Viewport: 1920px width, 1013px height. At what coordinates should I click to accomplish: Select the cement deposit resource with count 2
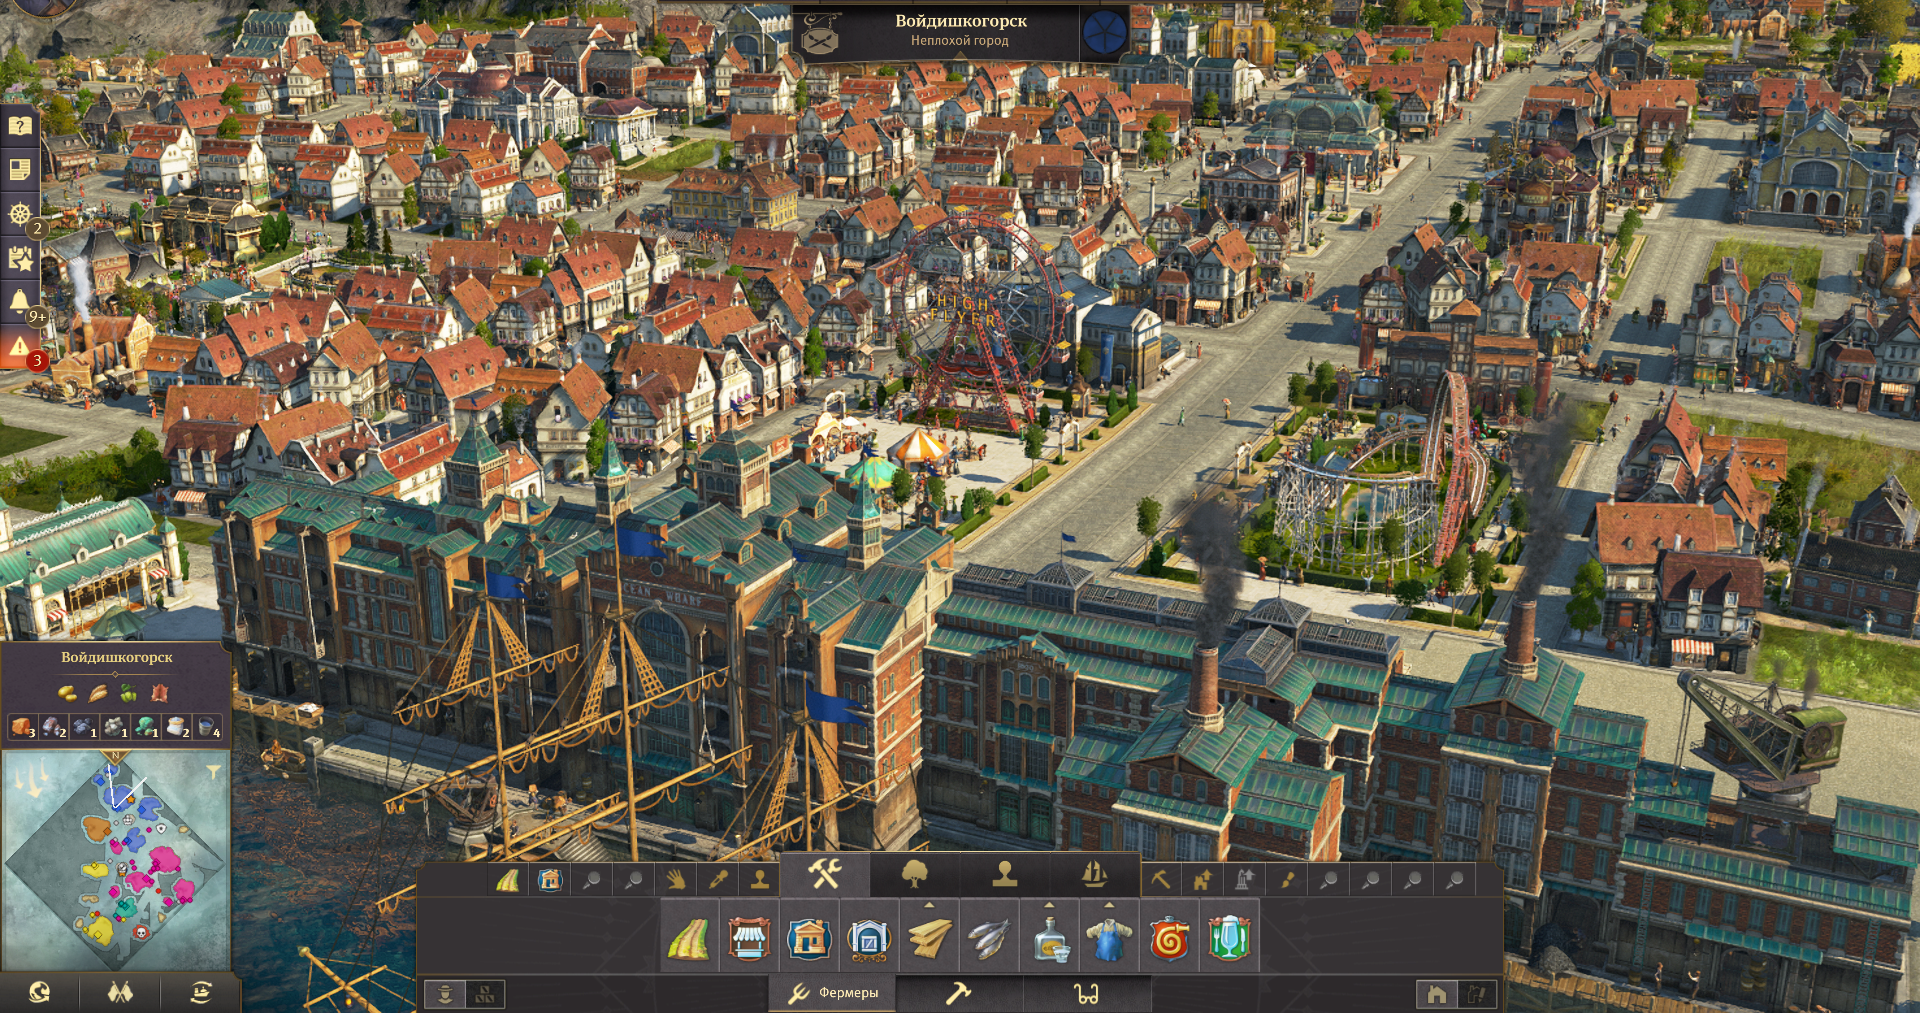(178, 726)
